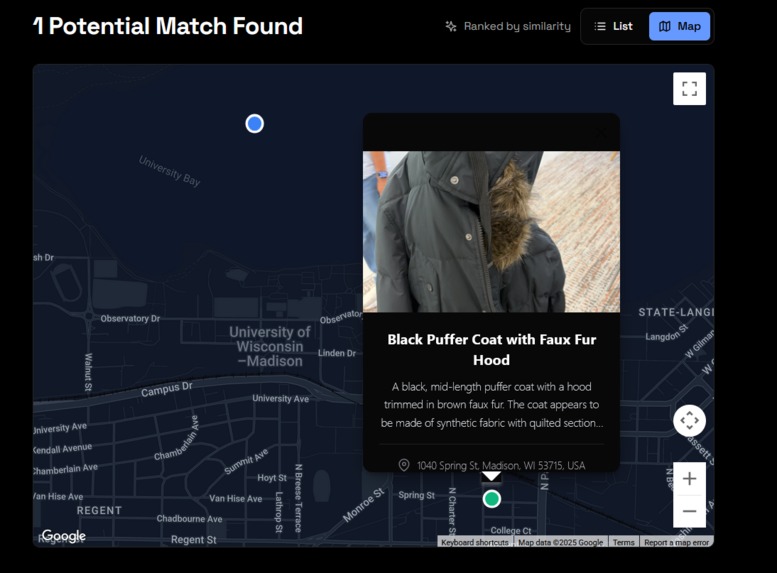This screenshot has width=777, height=573.
Task: Click the location pin icon beside the address
Action: (404, 465)
